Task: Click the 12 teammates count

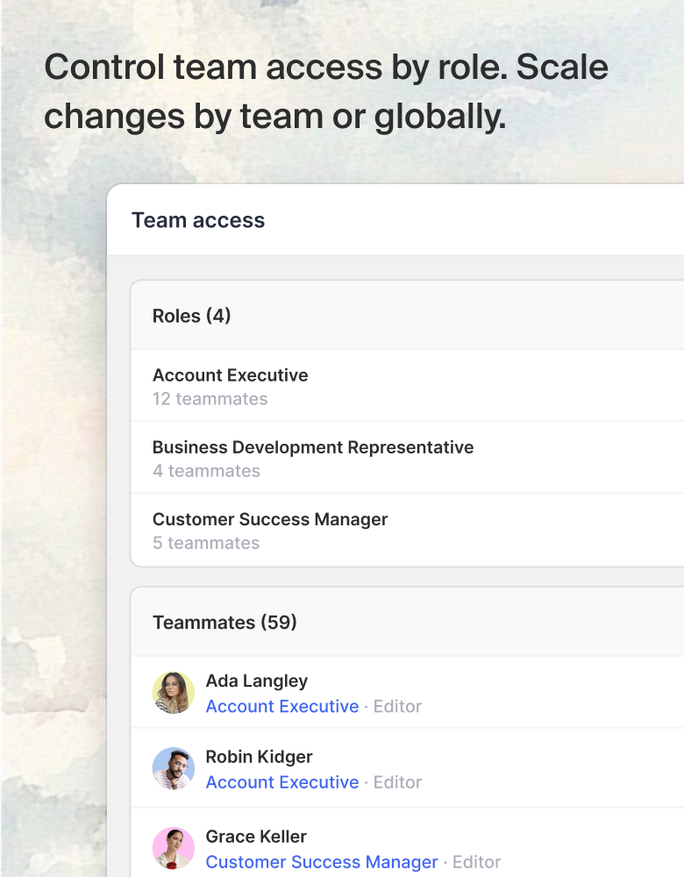Action: point(210,399)
